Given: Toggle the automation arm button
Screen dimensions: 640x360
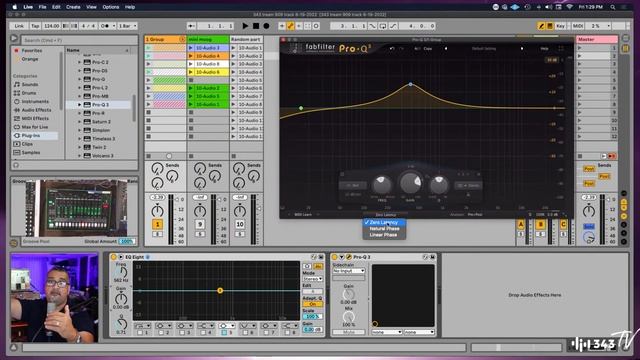Looking at the screenshot, I should coord(290,26).
